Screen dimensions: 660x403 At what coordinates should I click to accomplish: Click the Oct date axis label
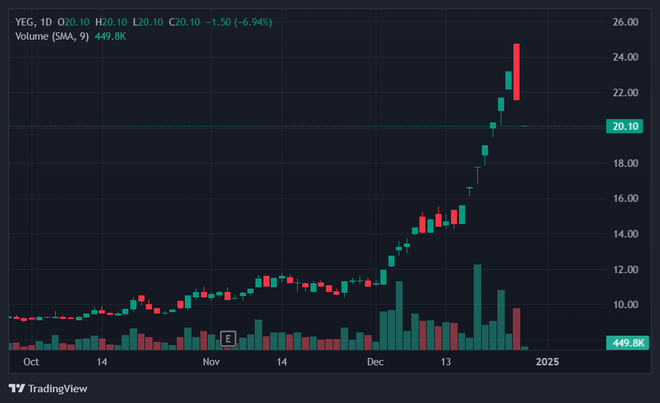coord(31,362)
